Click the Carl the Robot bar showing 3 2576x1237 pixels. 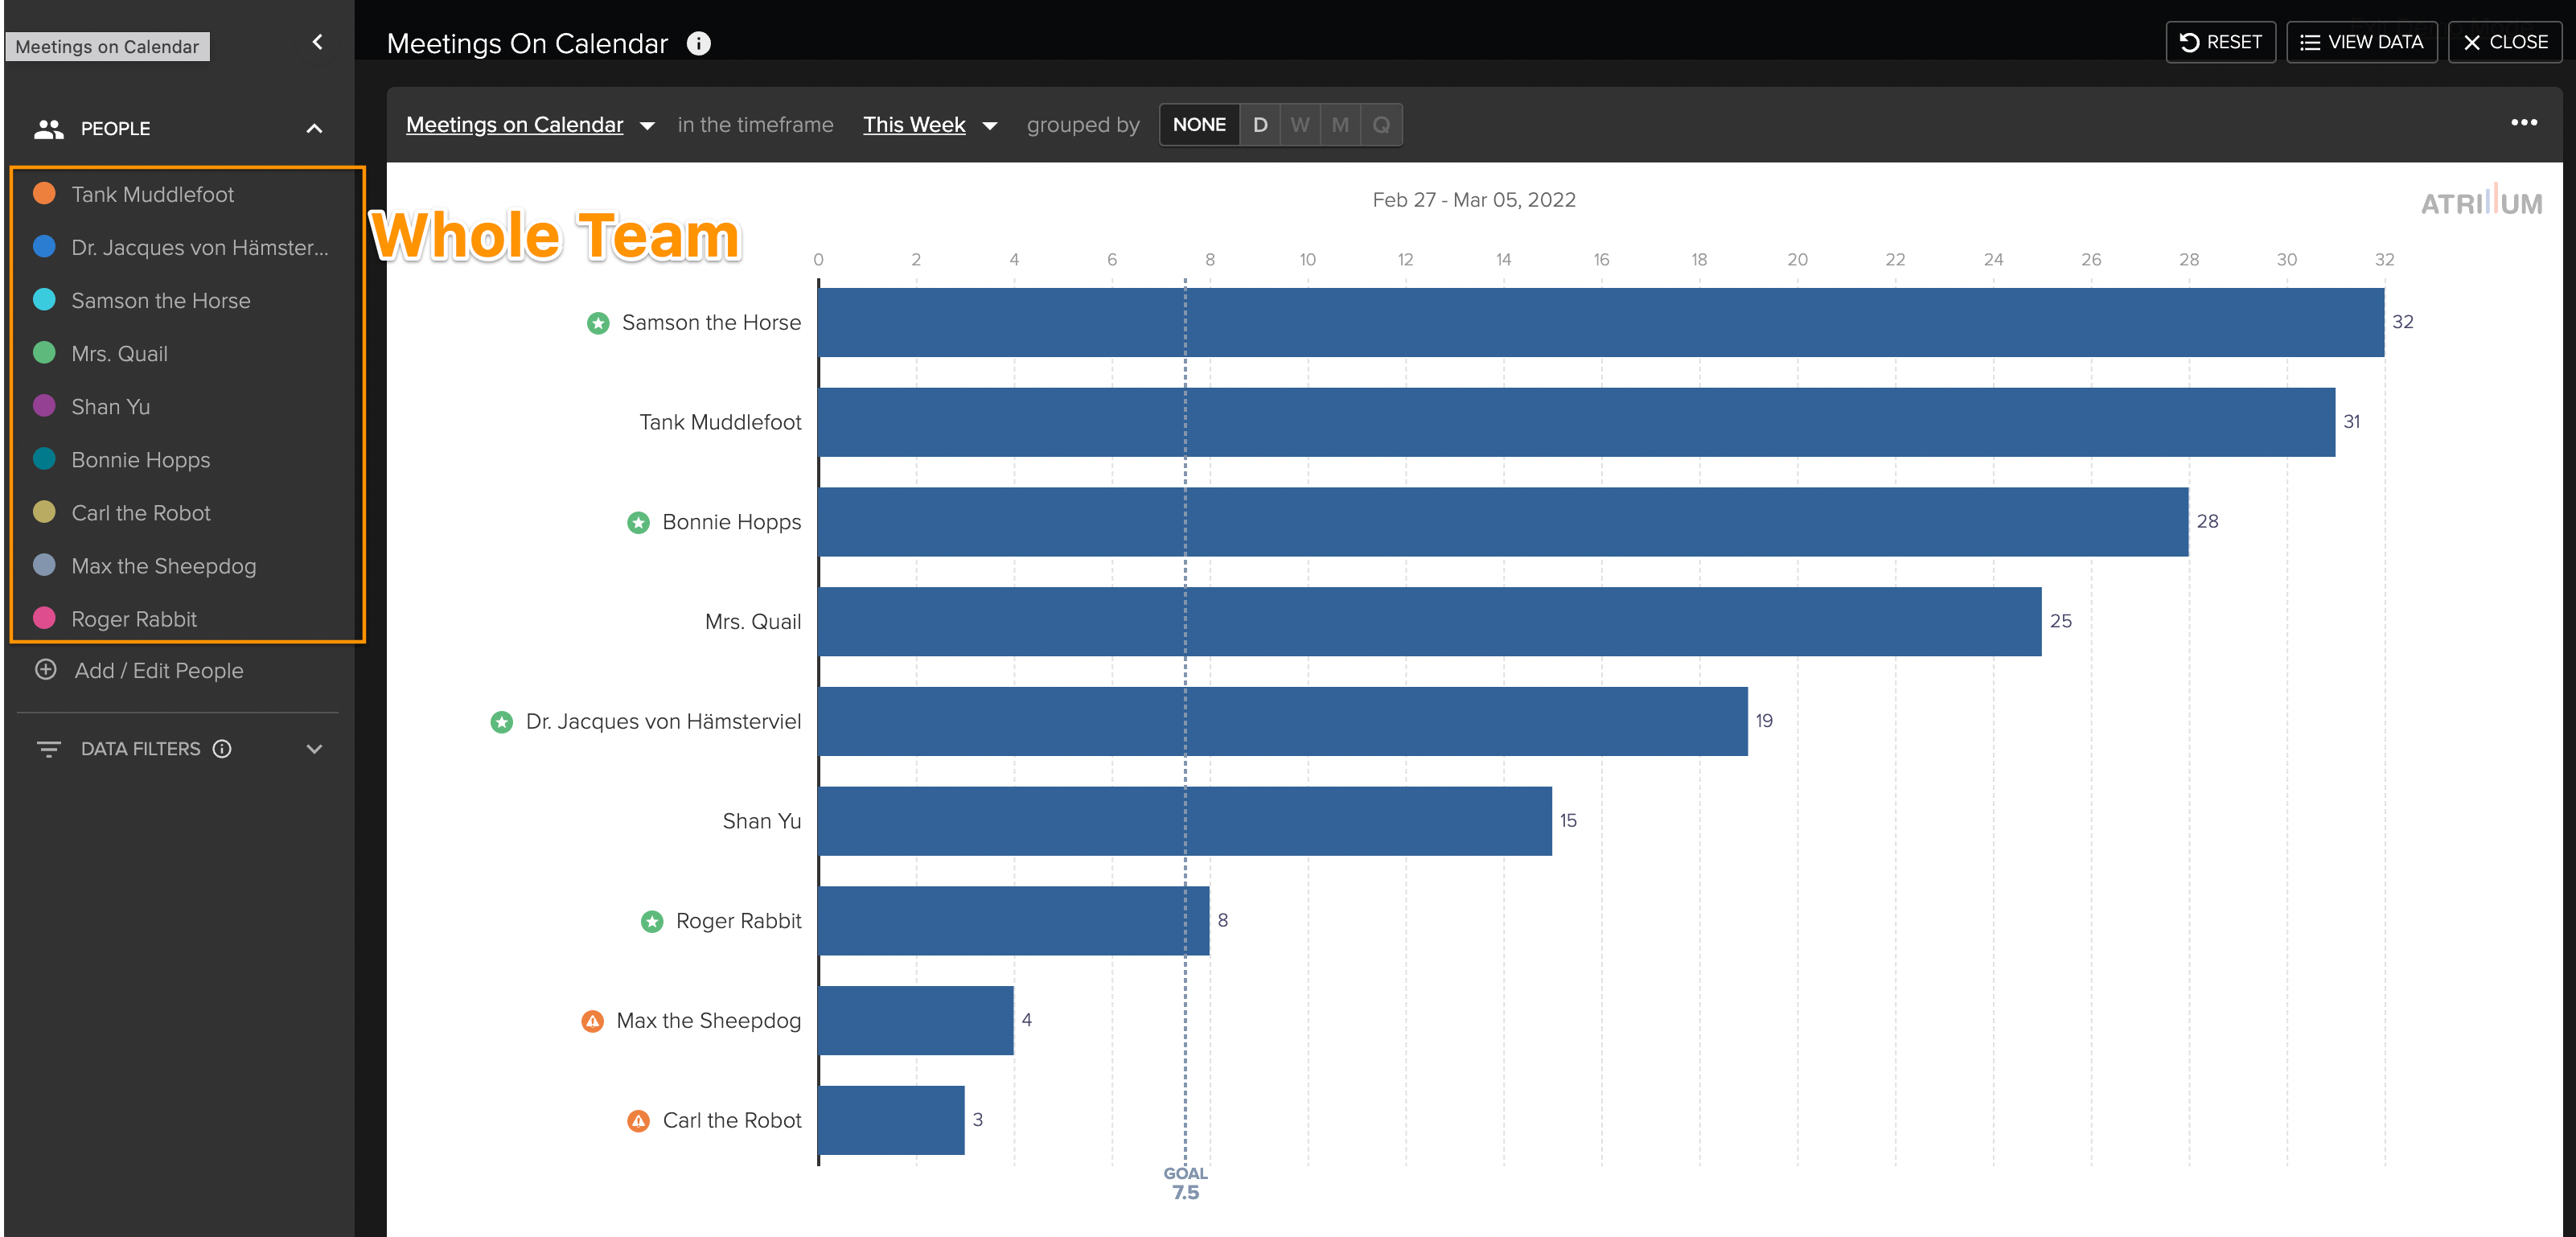click(892, 1120)
